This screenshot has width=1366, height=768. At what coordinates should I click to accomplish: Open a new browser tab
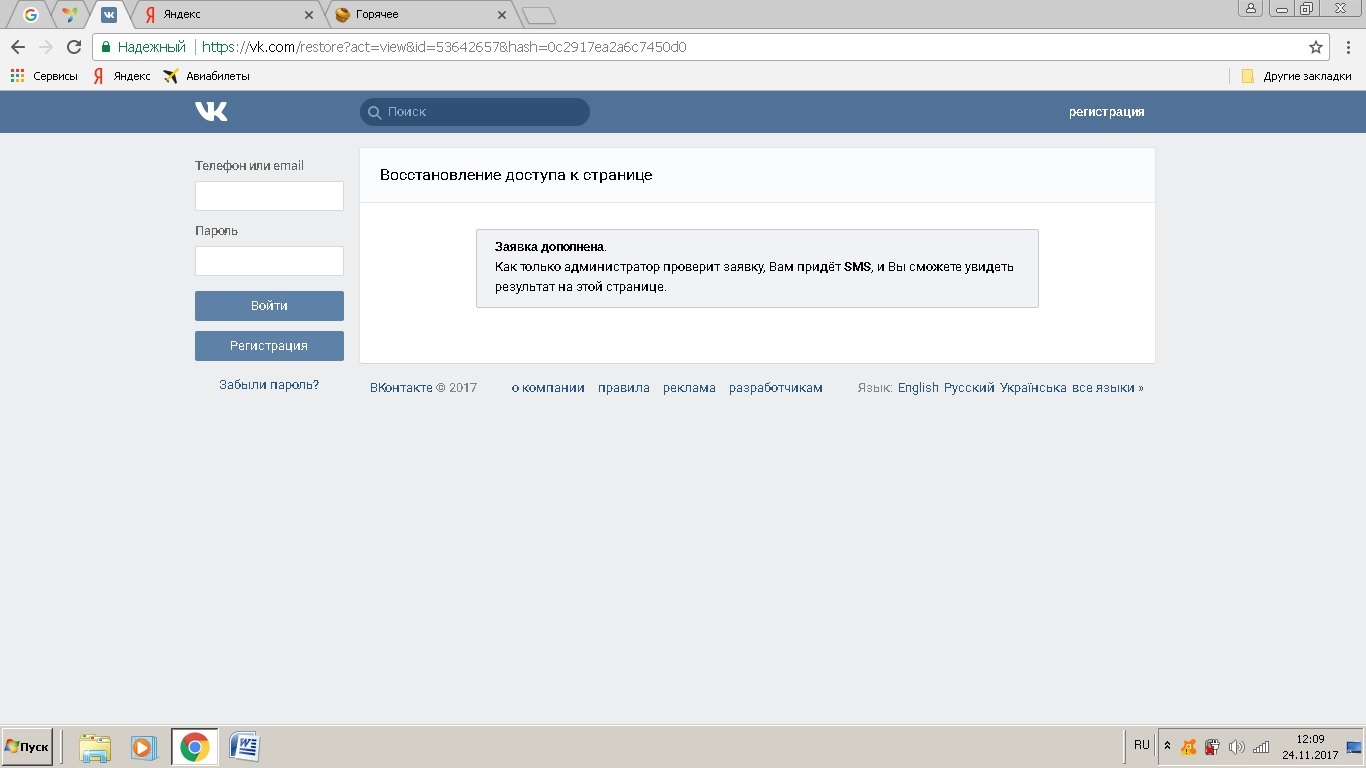click(539, 15)
